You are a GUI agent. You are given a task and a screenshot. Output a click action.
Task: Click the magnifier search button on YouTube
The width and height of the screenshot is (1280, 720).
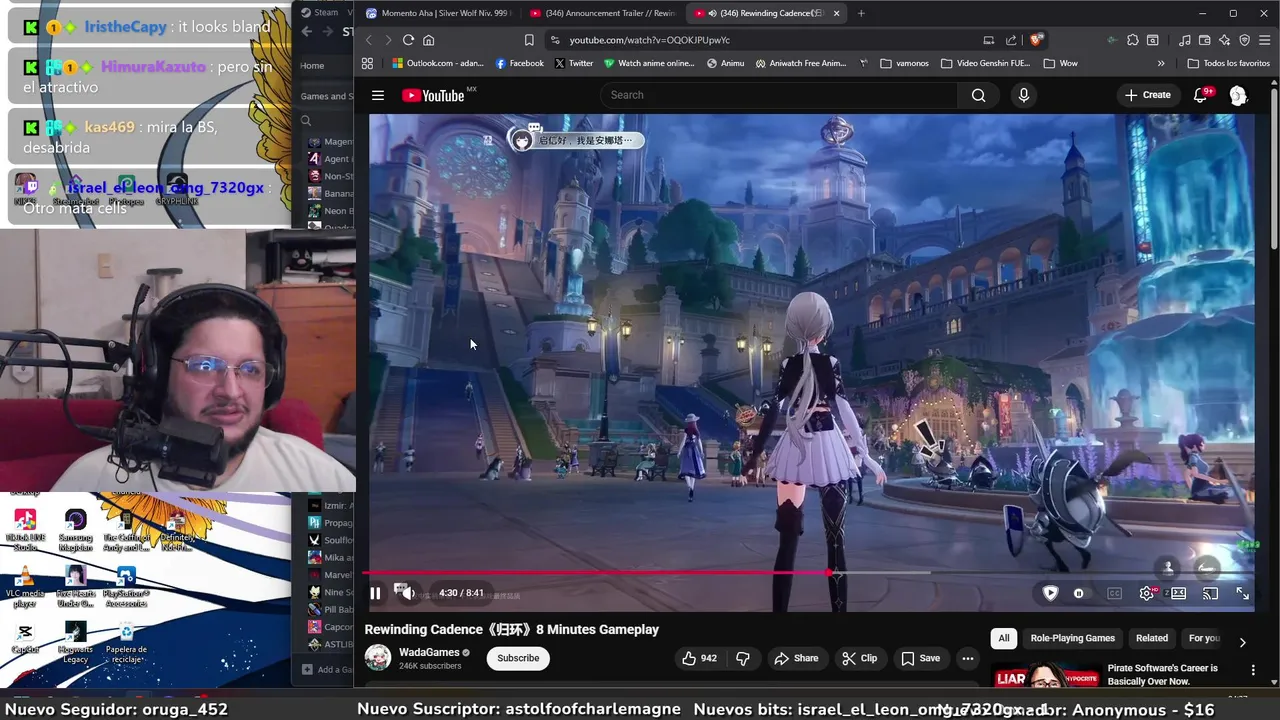979,95
